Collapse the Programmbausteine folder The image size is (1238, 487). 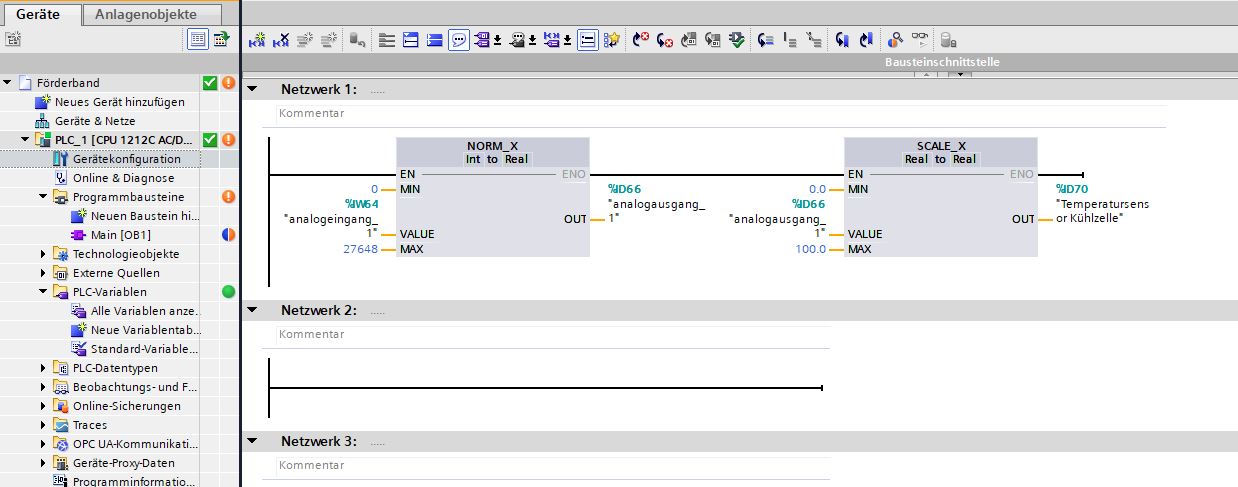pos(44,197)
